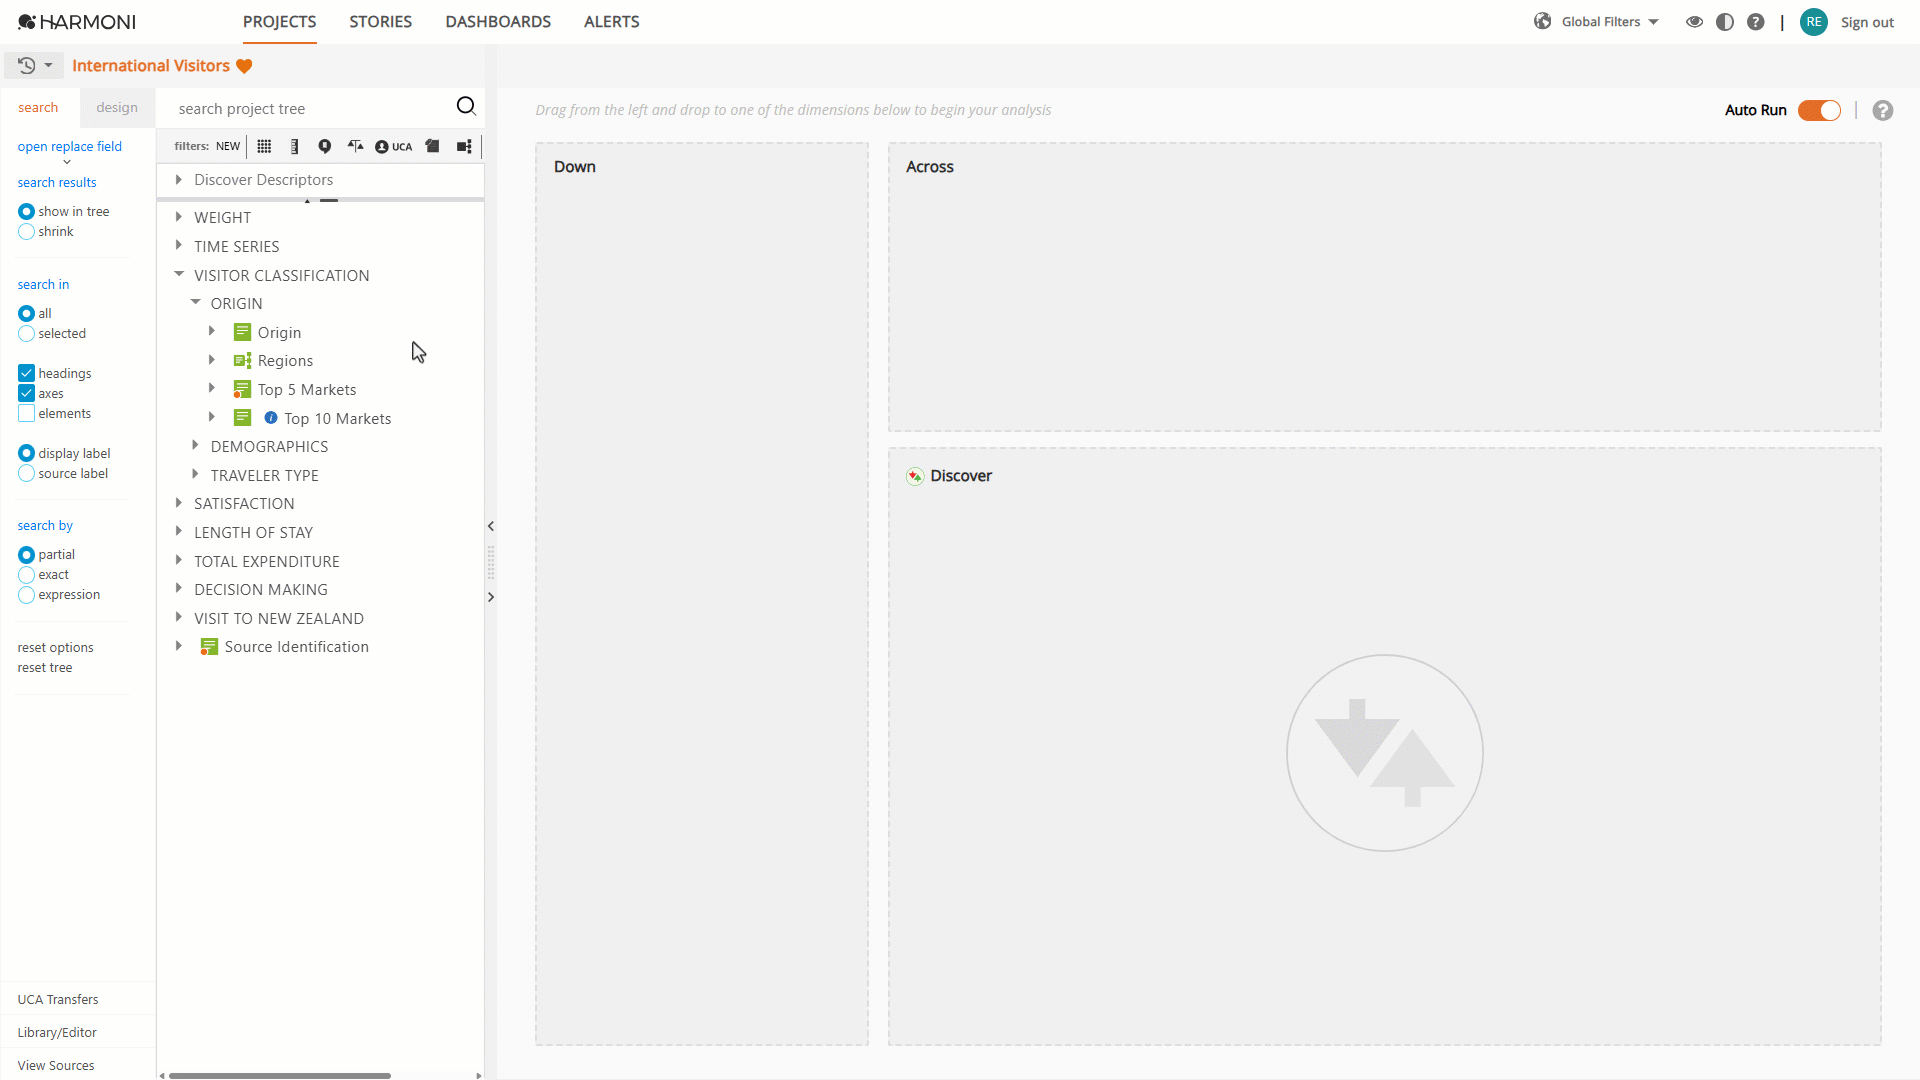Click the orange favorite heart icon
Viewport: 1920px width, 1080px height.
pos(244,66)
